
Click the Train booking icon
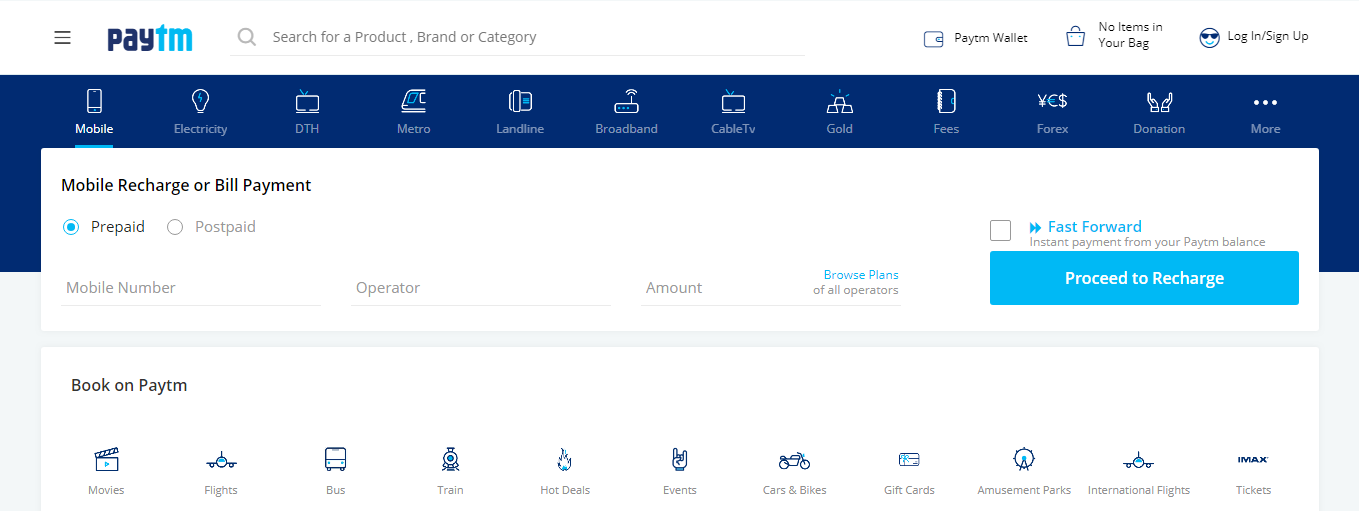coord(450,459)
